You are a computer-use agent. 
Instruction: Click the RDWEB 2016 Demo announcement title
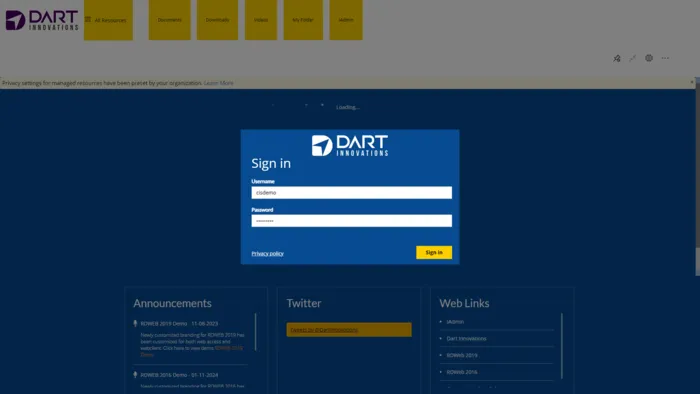[179, 375]
